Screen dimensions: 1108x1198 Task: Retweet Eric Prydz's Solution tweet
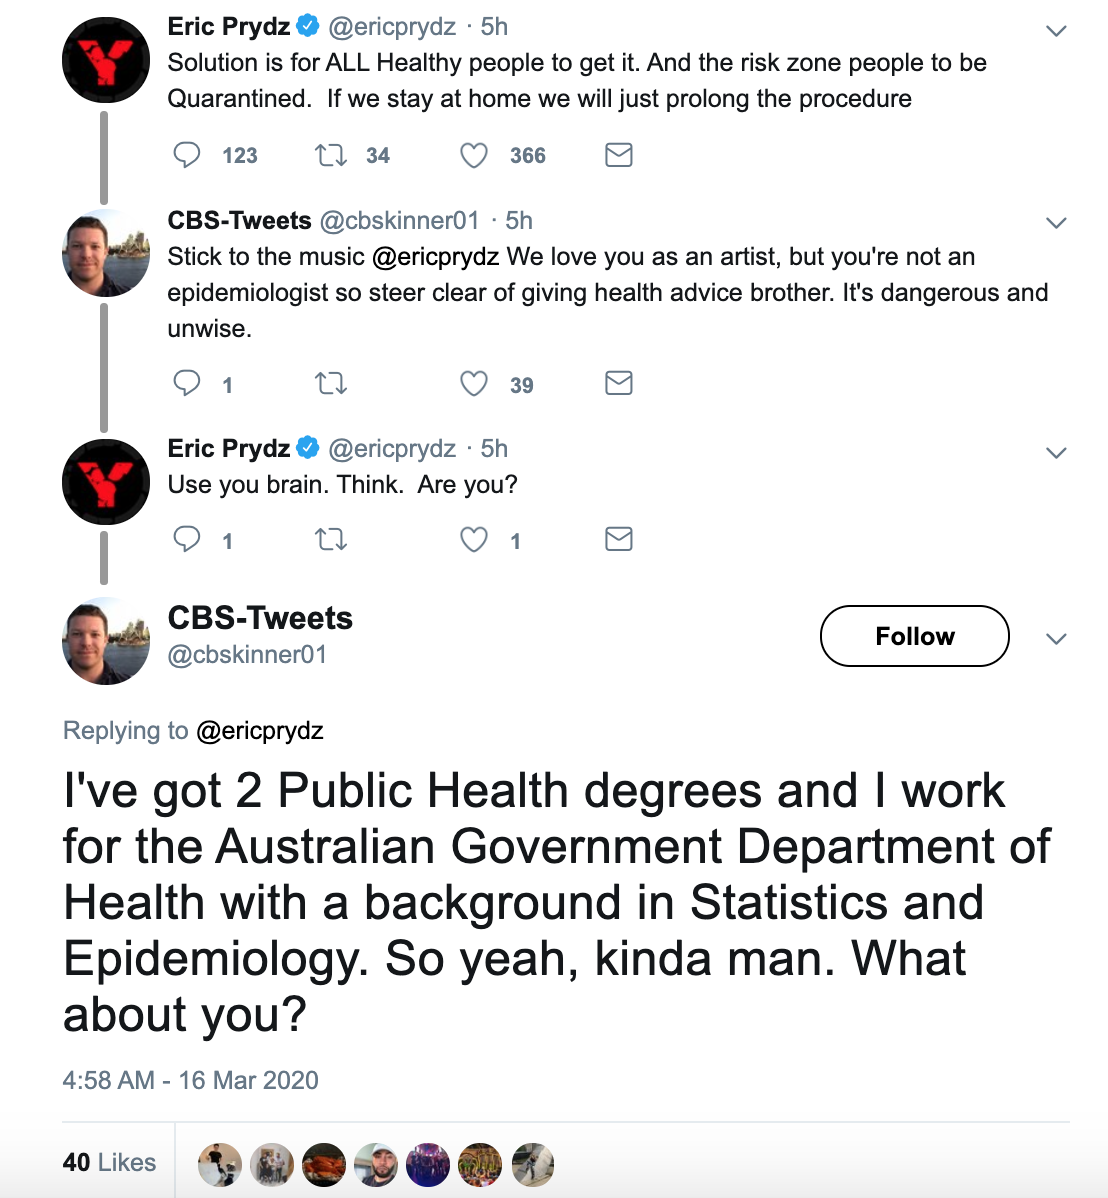point(331,155)
